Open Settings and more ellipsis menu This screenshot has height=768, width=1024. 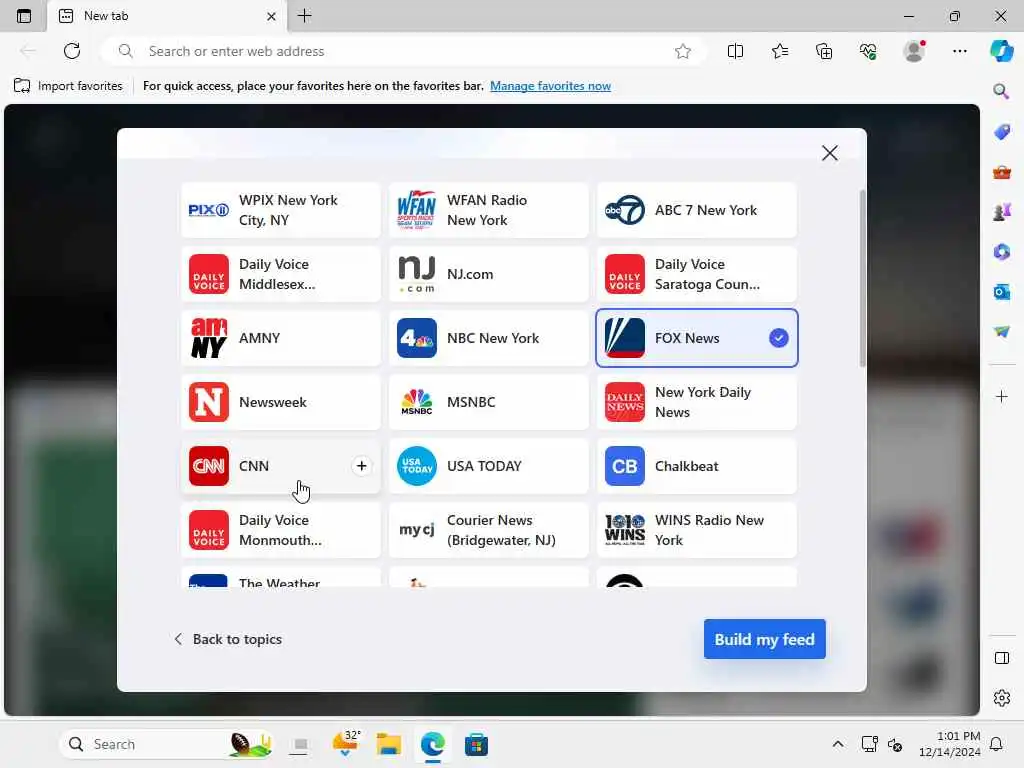pos(959,51)
